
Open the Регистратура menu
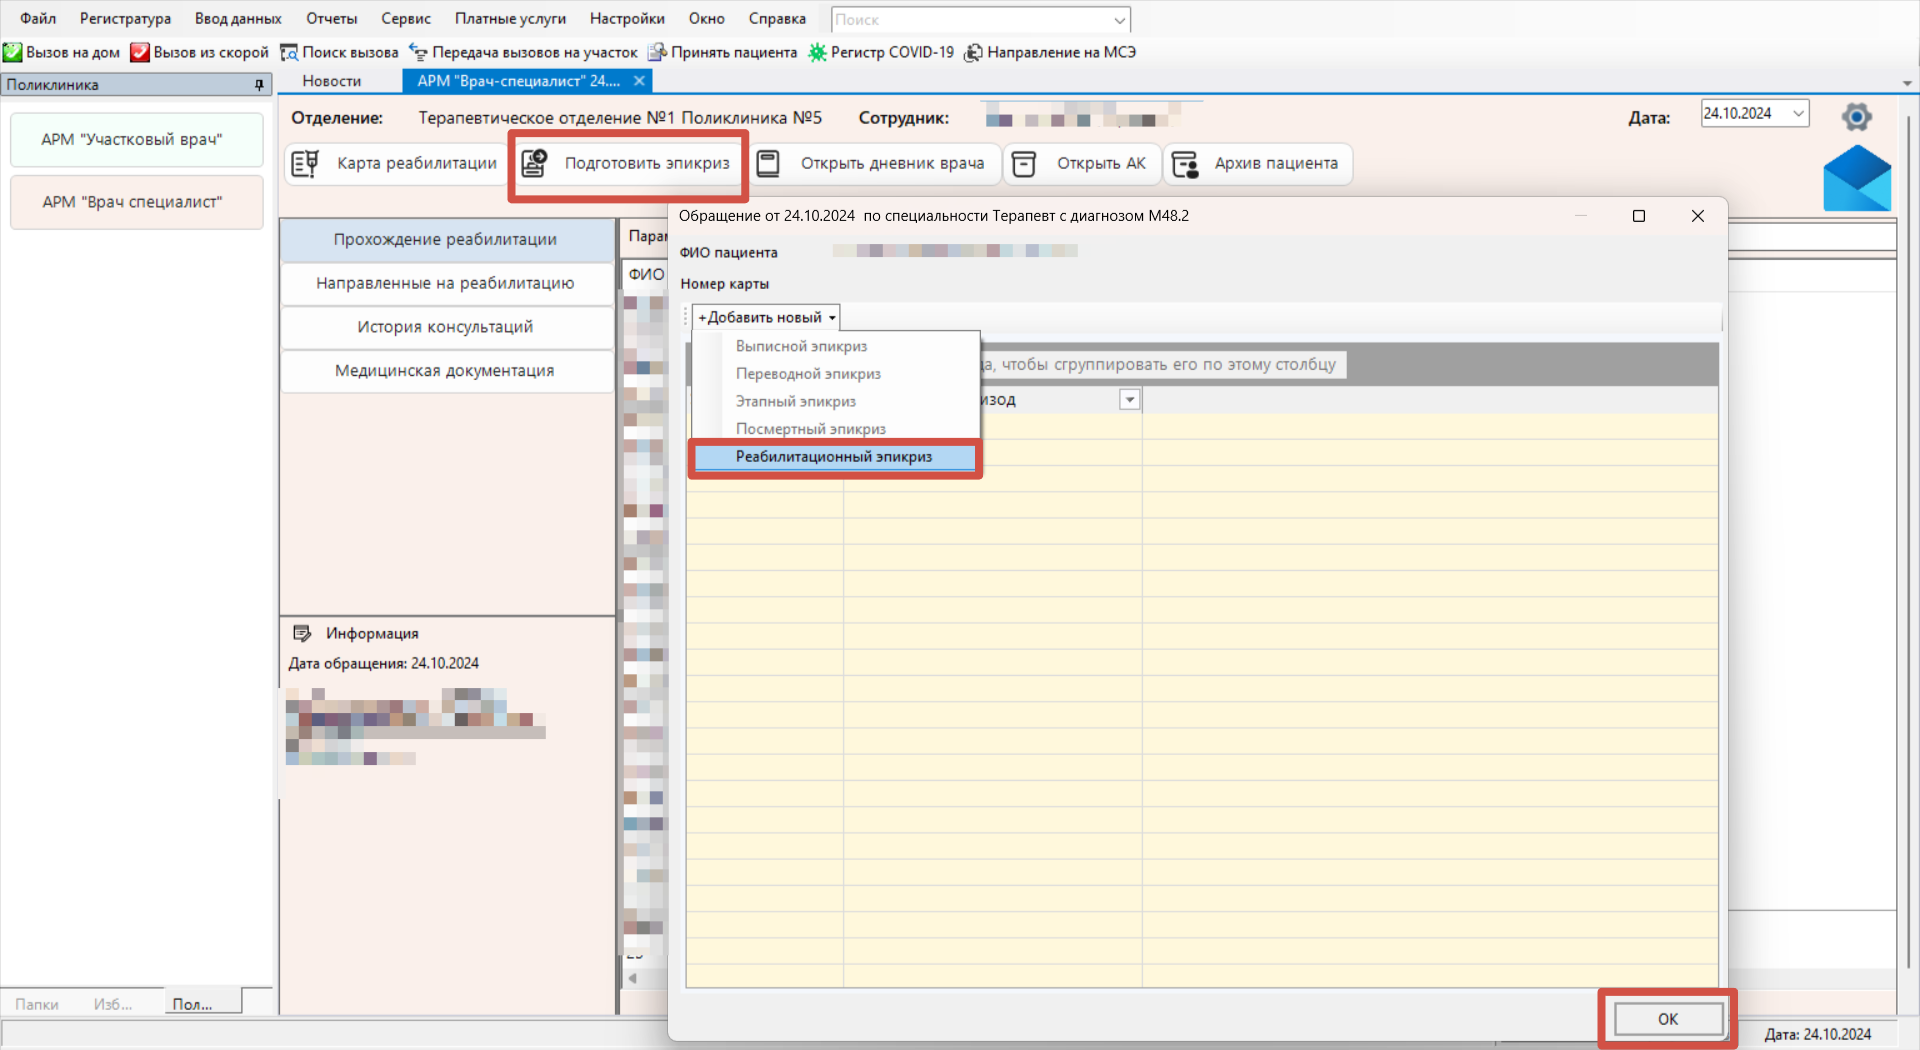coord(125,18)
